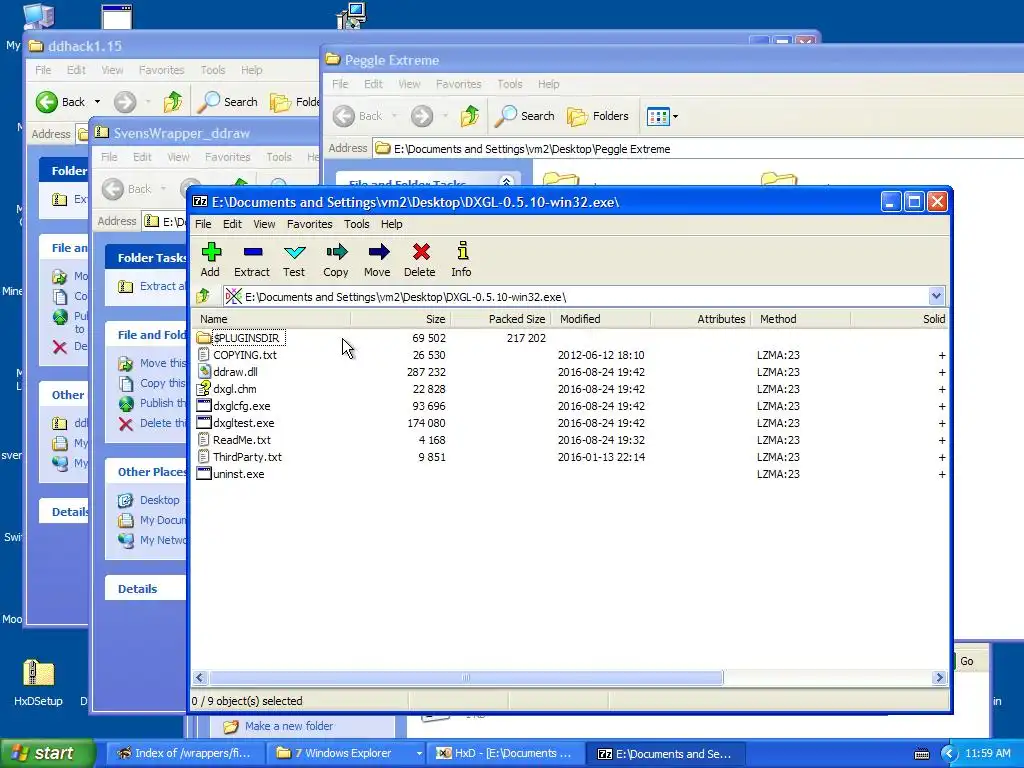Open Tools menu in ddhack1.15 window
This screenshot has height=768, width=1024.
213,70
